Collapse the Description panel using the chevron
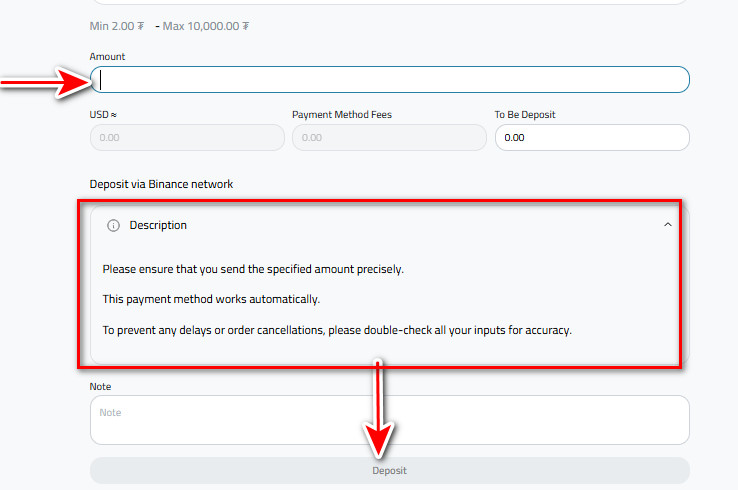 tap(668, 226)
